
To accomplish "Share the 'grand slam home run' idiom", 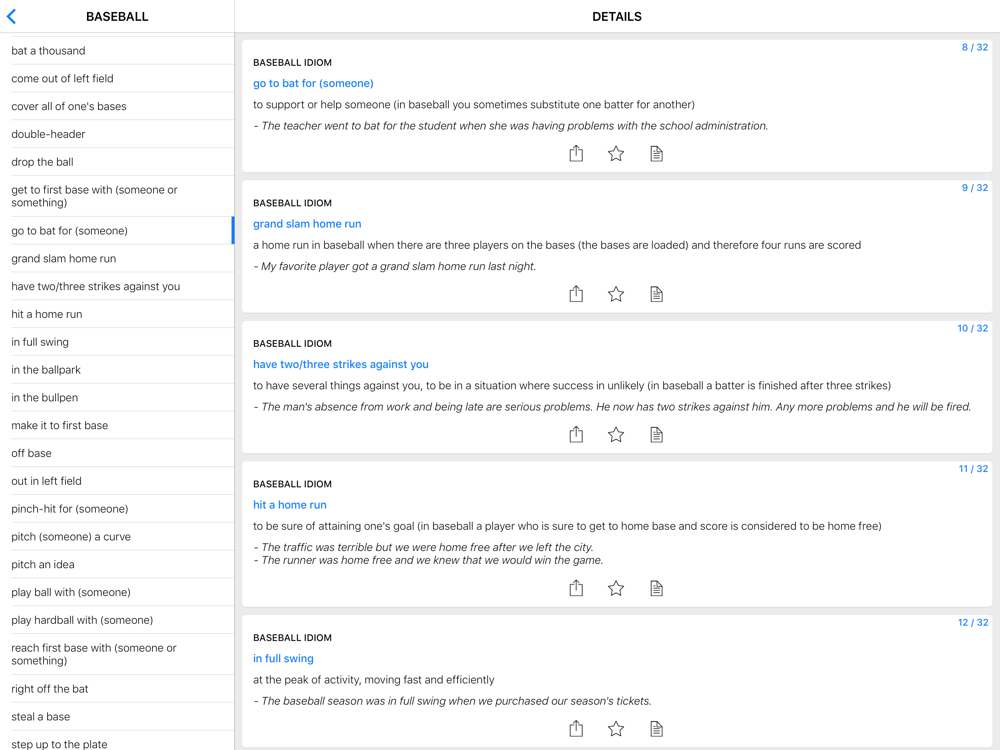I will (x=576, y=294).
